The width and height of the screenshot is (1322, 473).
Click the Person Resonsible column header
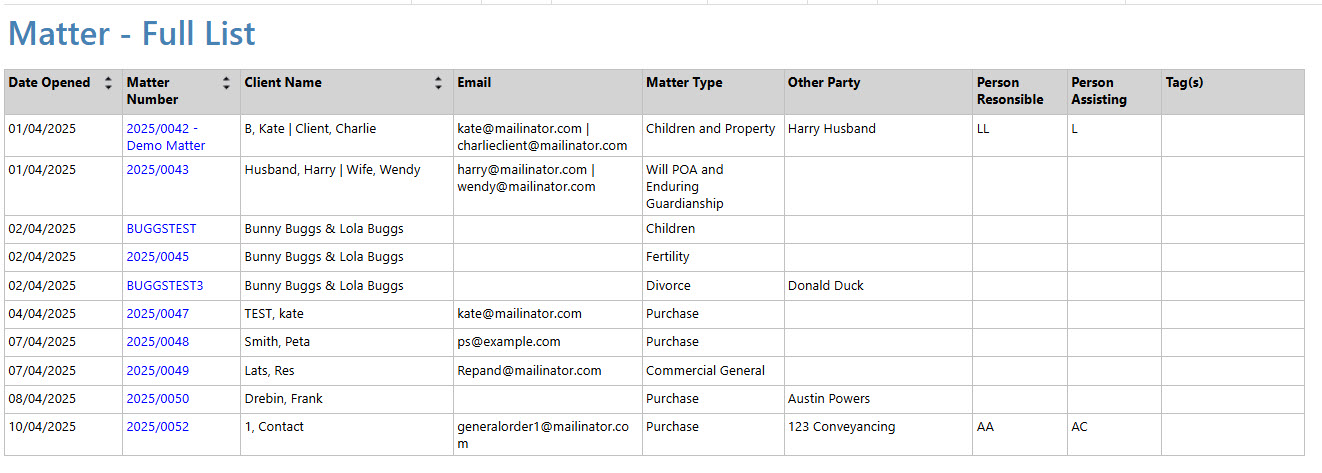pyautogui.click(x=1020, y=92)
